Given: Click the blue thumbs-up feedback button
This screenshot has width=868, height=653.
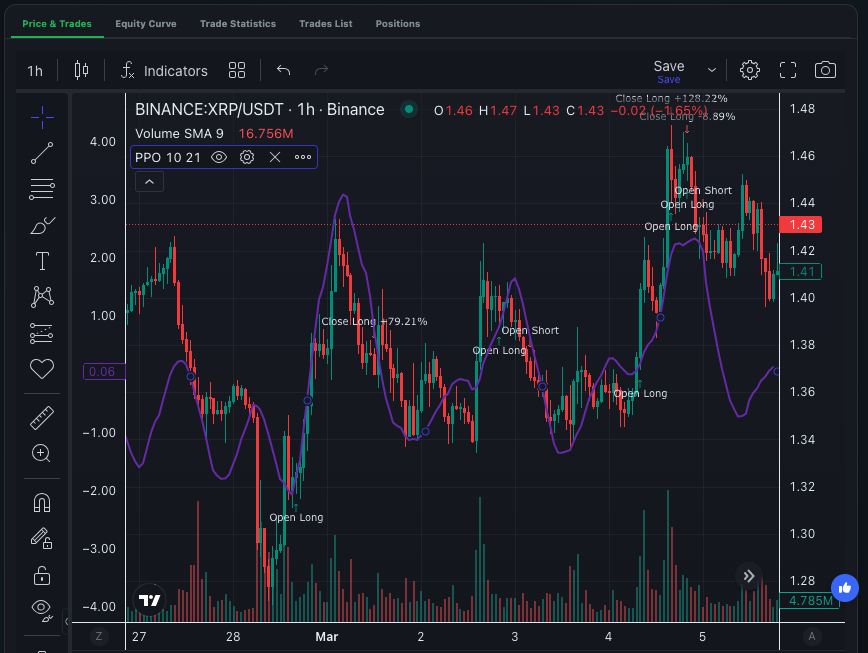Looking at the screenshot, I should 845,588.
